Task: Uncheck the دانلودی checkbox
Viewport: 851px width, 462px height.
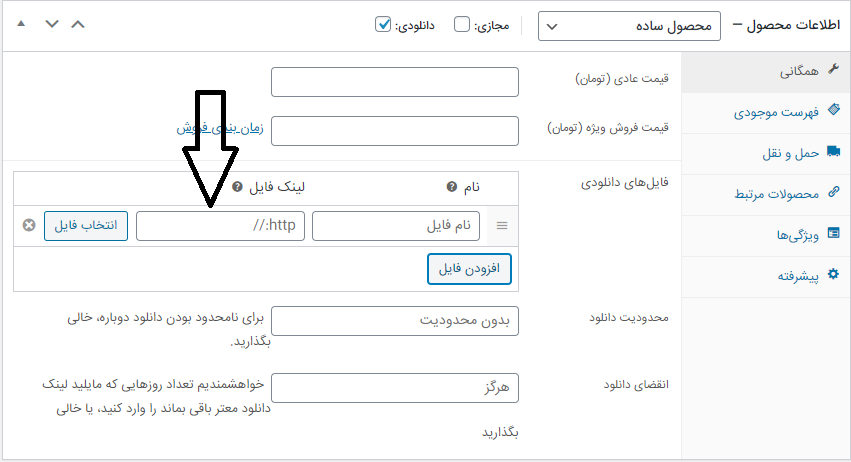Action: click(x=383, y=24)
